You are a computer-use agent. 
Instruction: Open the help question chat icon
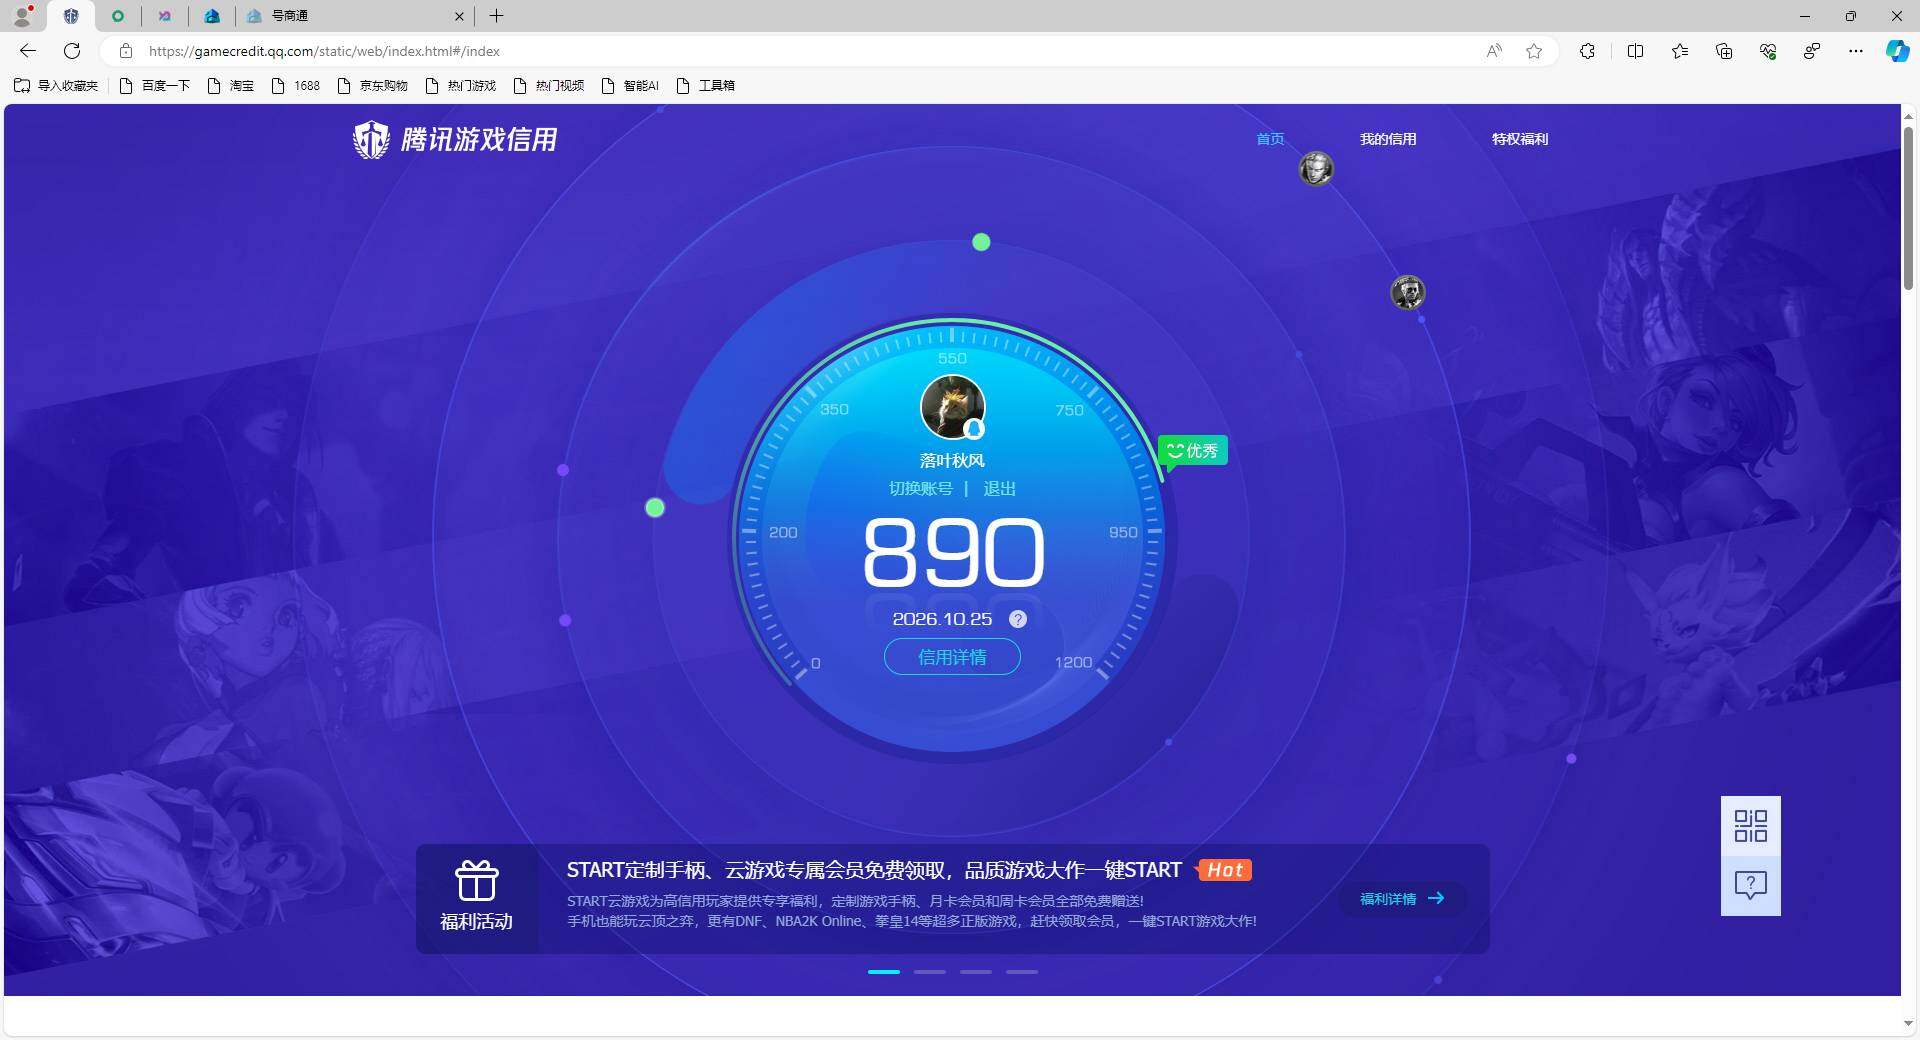pyautogui.click(x=1750, y=885)
